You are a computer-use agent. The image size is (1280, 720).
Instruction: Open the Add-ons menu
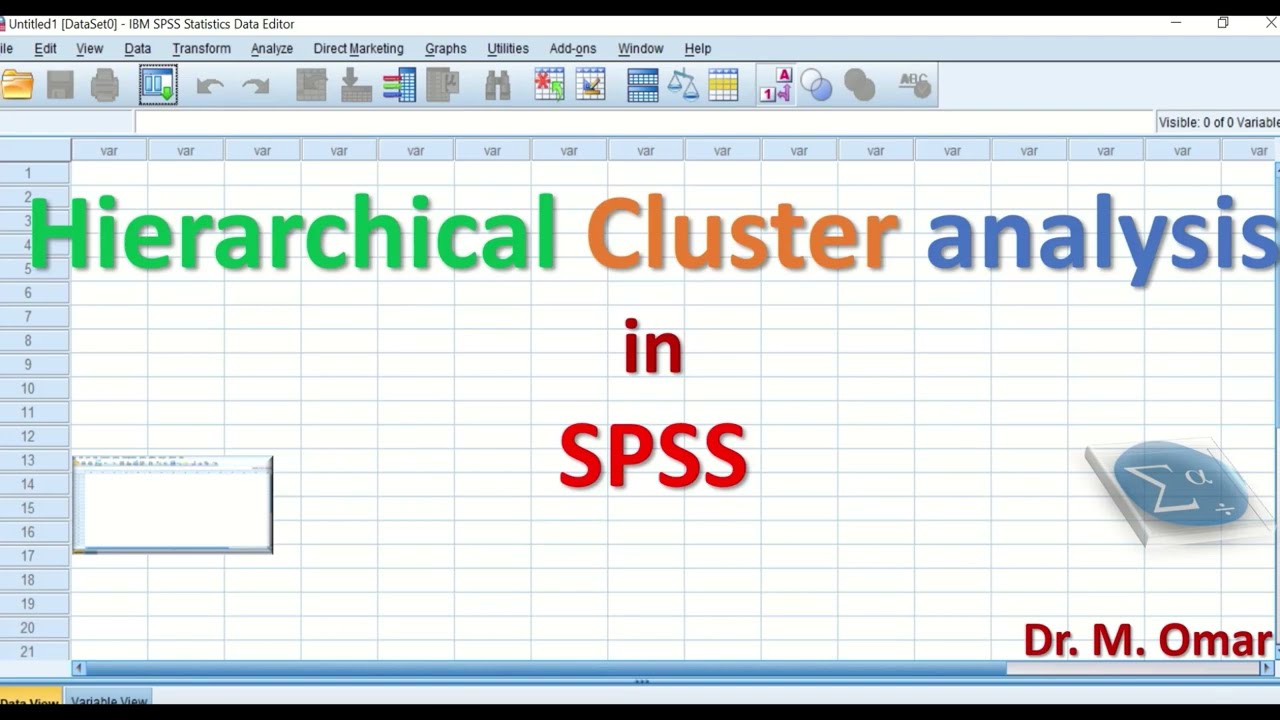[573, 48]
